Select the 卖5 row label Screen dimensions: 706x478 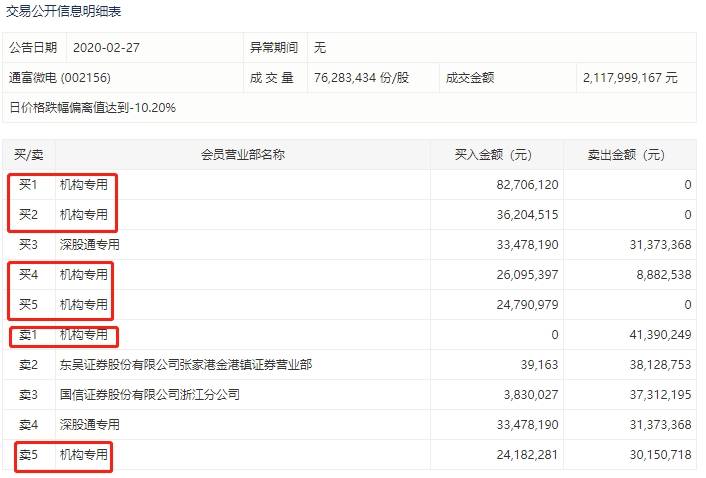pos(28,455)
